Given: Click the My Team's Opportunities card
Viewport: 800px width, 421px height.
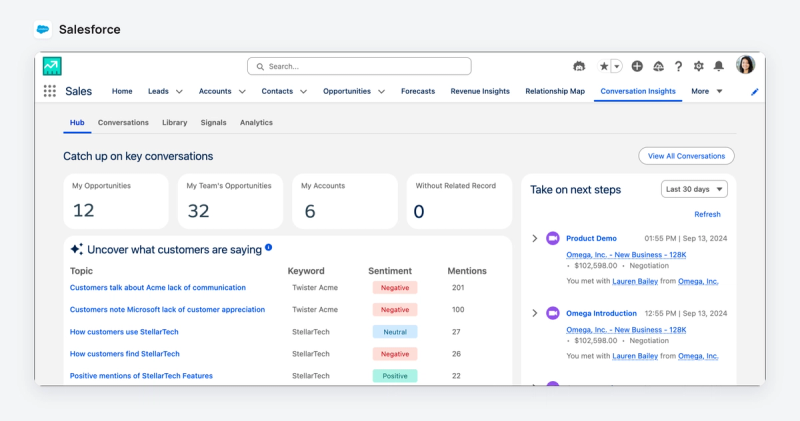Looking at the screenshot, I should [x=230, y=202].
